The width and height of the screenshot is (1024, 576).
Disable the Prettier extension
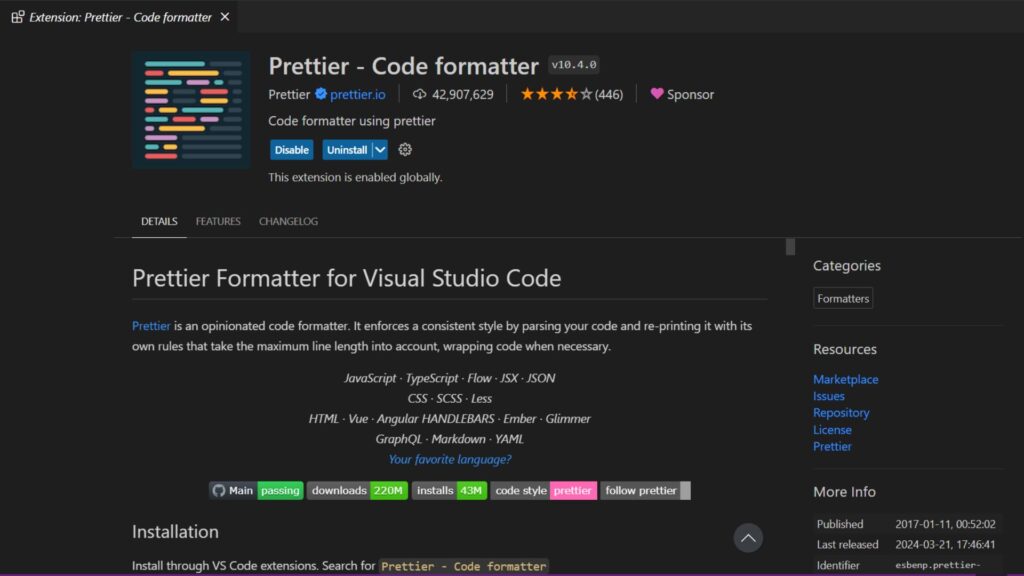[x=291, y=150]
